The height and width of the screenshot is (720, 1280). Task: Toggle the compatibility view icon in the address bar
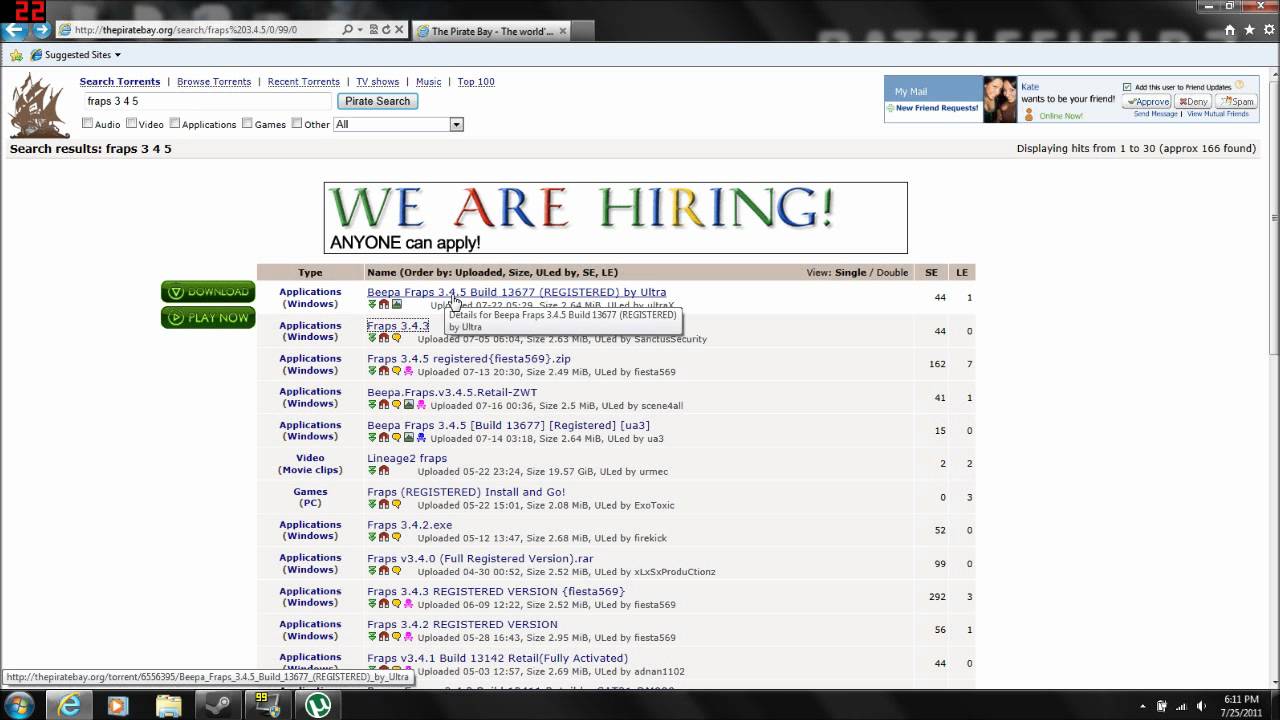click(373, 30)
